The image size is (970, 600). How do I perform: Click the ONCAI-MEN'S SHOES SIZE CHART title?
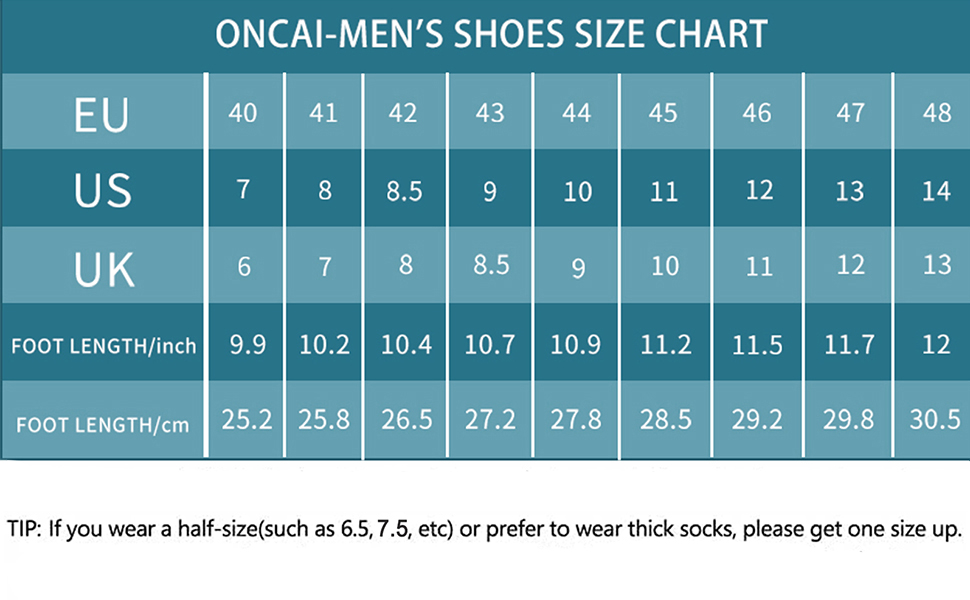(x=491, y=34)
